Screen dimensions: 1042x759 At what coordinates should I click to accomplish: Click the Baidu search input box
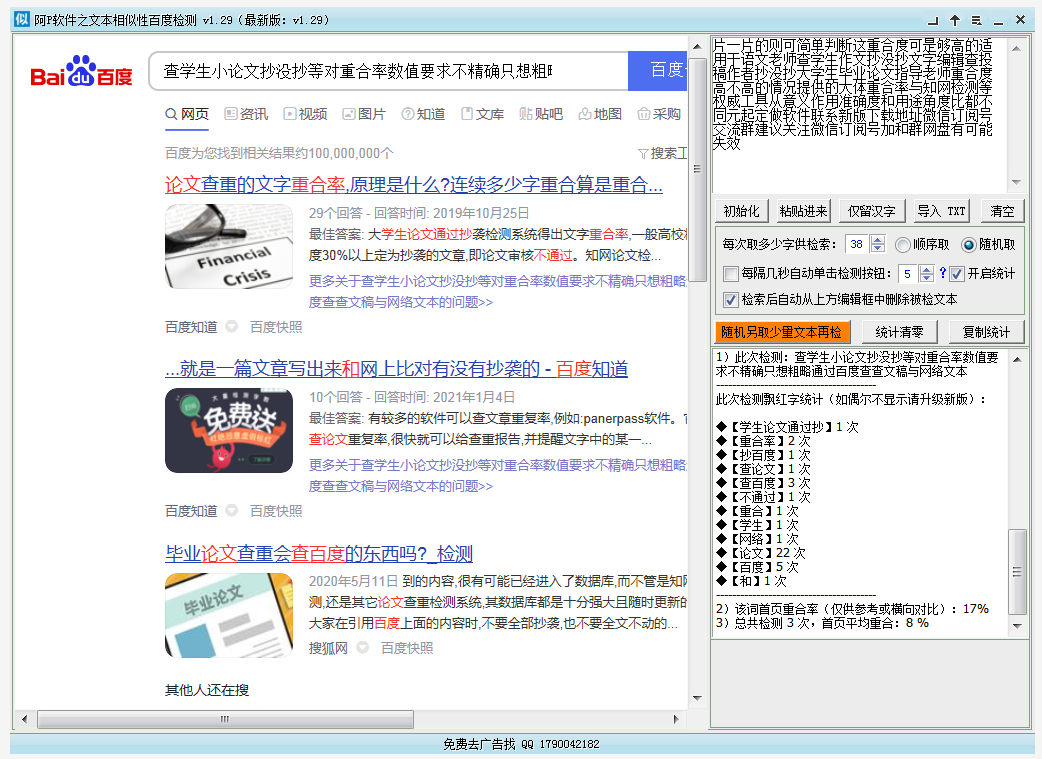(x=389, y=70)
